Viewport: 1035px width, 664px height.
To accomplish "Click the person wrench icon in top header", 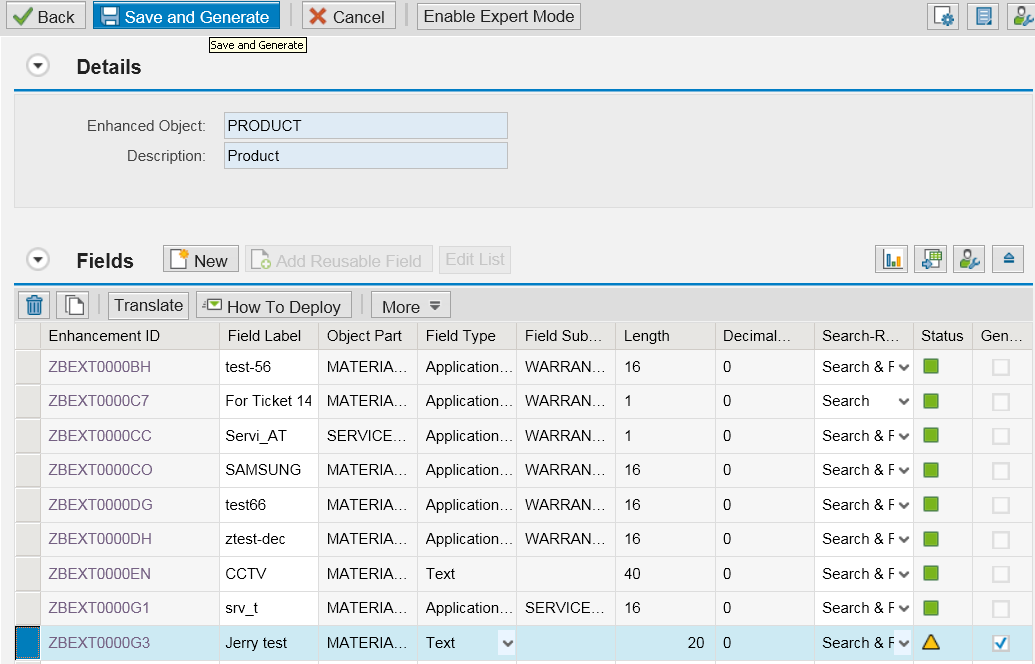I will [1022, 17].
